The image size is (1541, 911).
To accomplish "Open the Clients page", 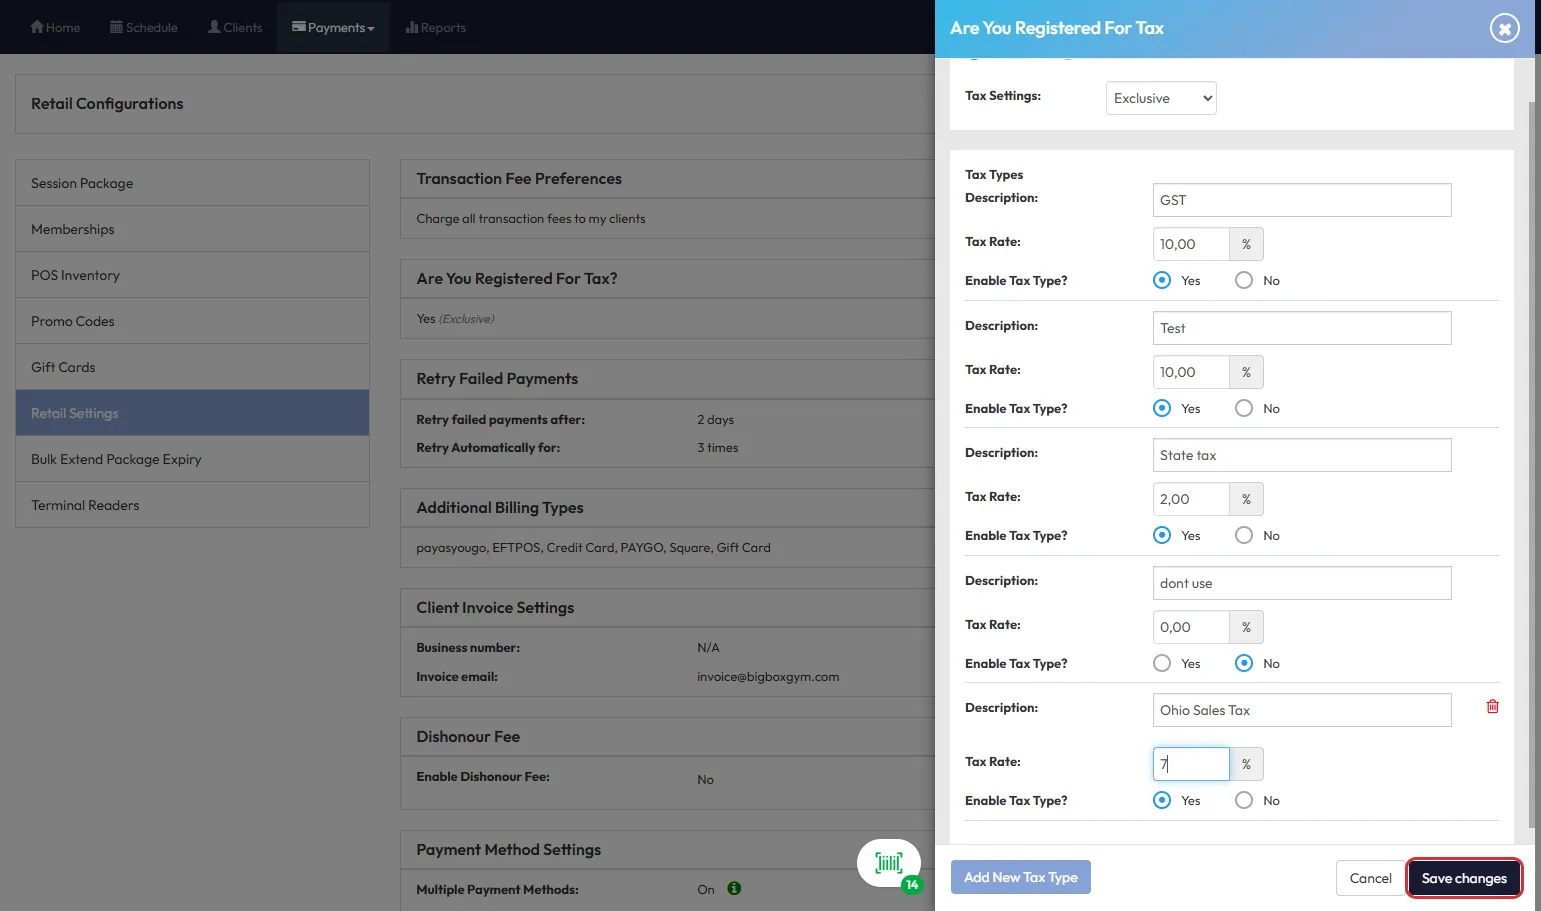I will pos(235,27).
